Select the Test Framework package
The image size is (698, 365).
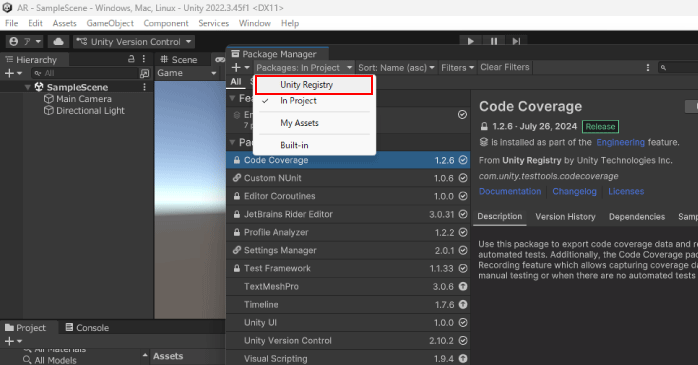tap(348, 268)
